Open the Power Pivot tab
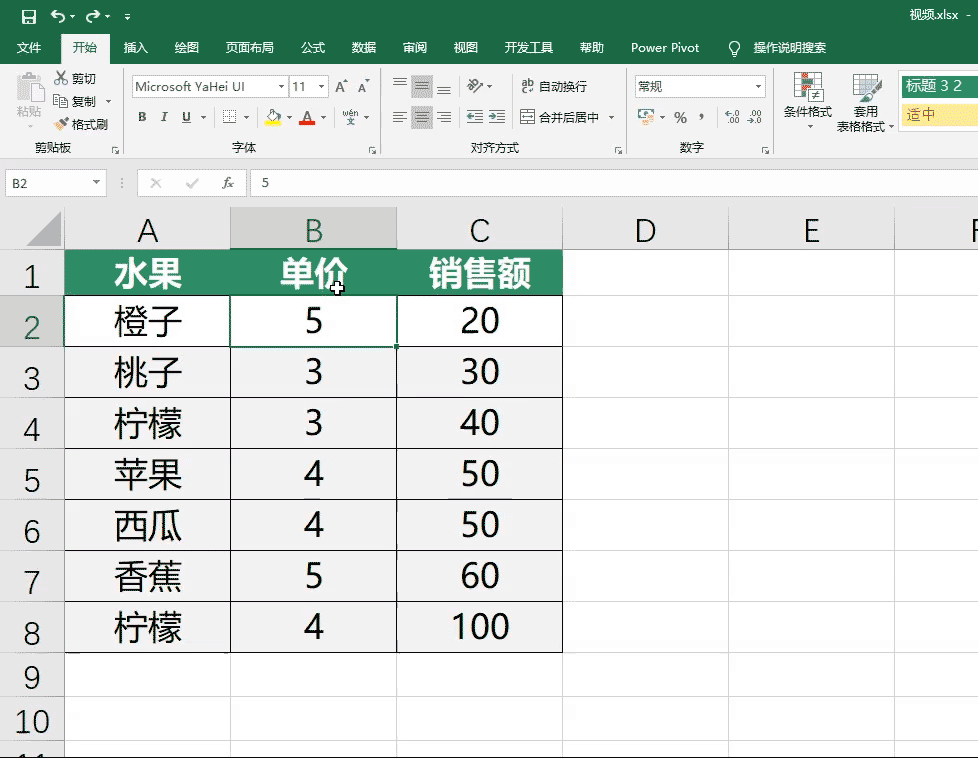The height and width of the screenshot is (758, 978). tap(664, 47)
